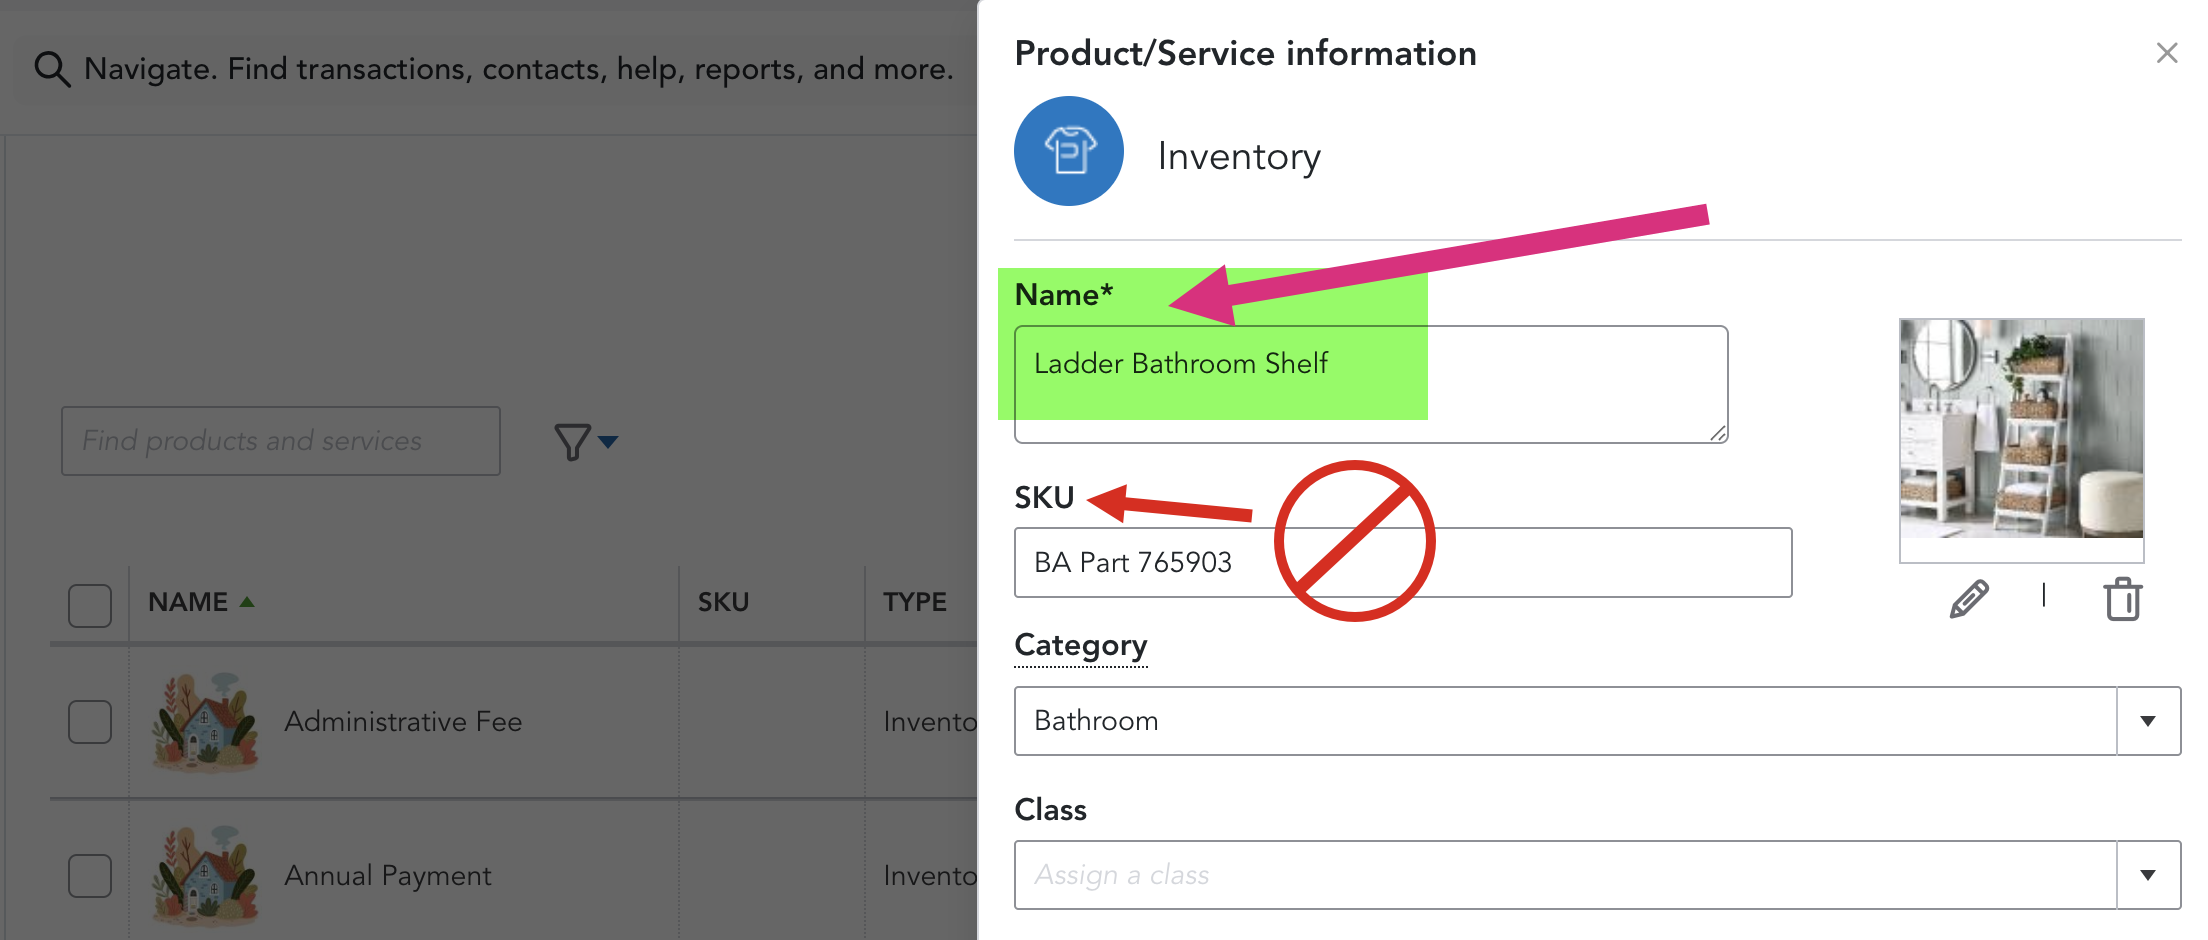Open the filter funnel menu

[572, 441]
